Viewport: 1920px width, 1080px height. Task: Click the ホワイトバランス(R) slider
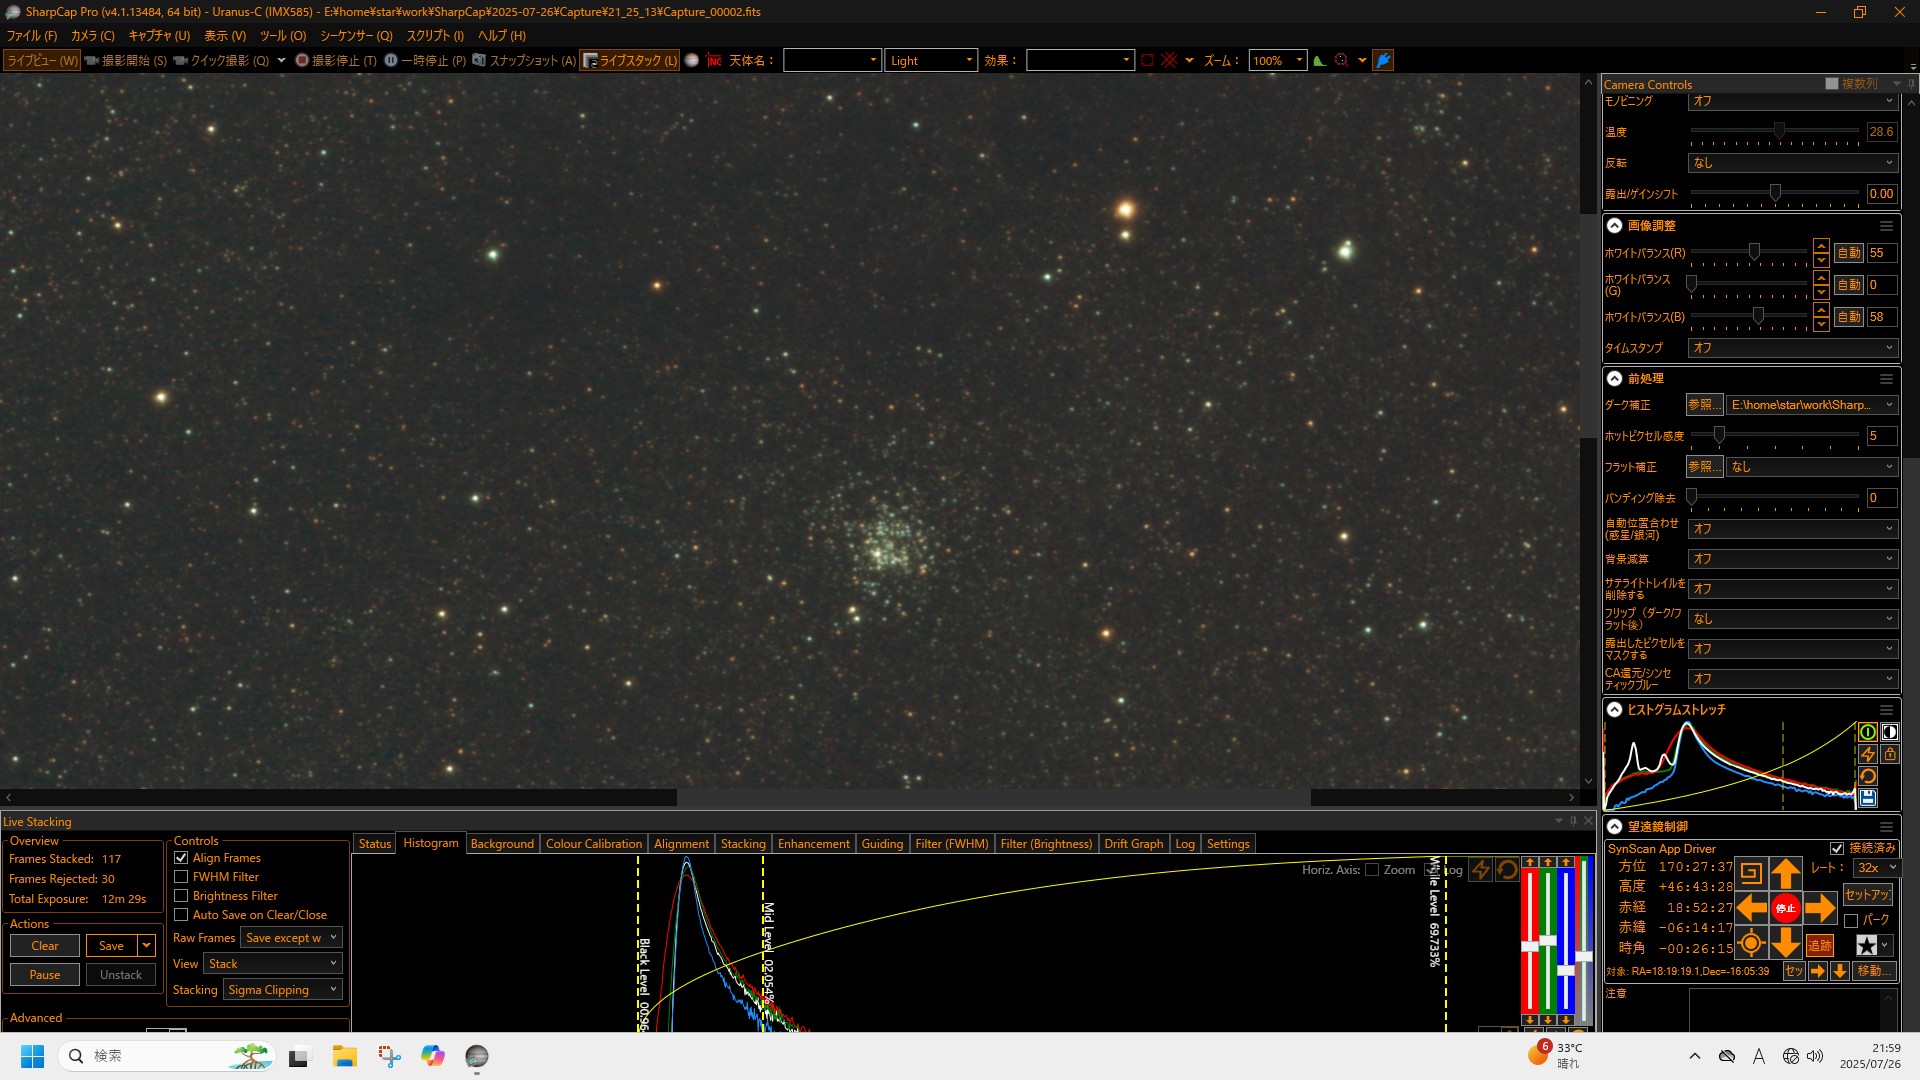1754,253
